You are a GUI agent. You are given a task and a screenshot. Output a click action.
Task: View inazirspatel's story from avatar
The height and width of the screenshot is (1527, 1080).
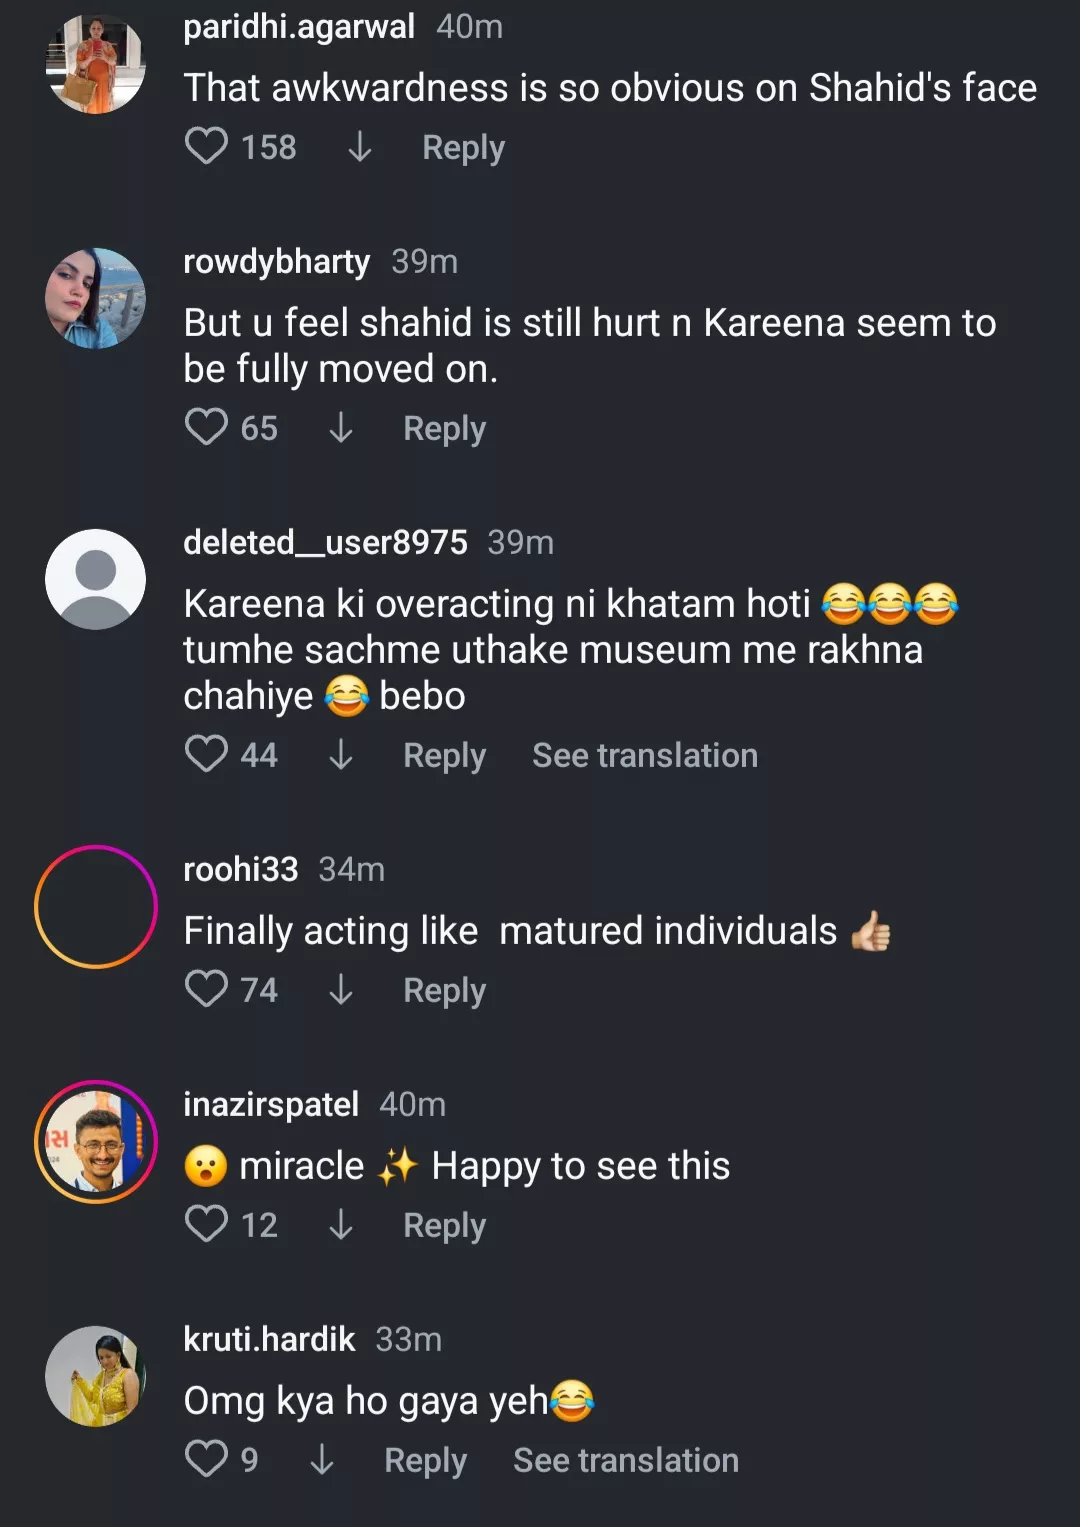click(96, 1141)
